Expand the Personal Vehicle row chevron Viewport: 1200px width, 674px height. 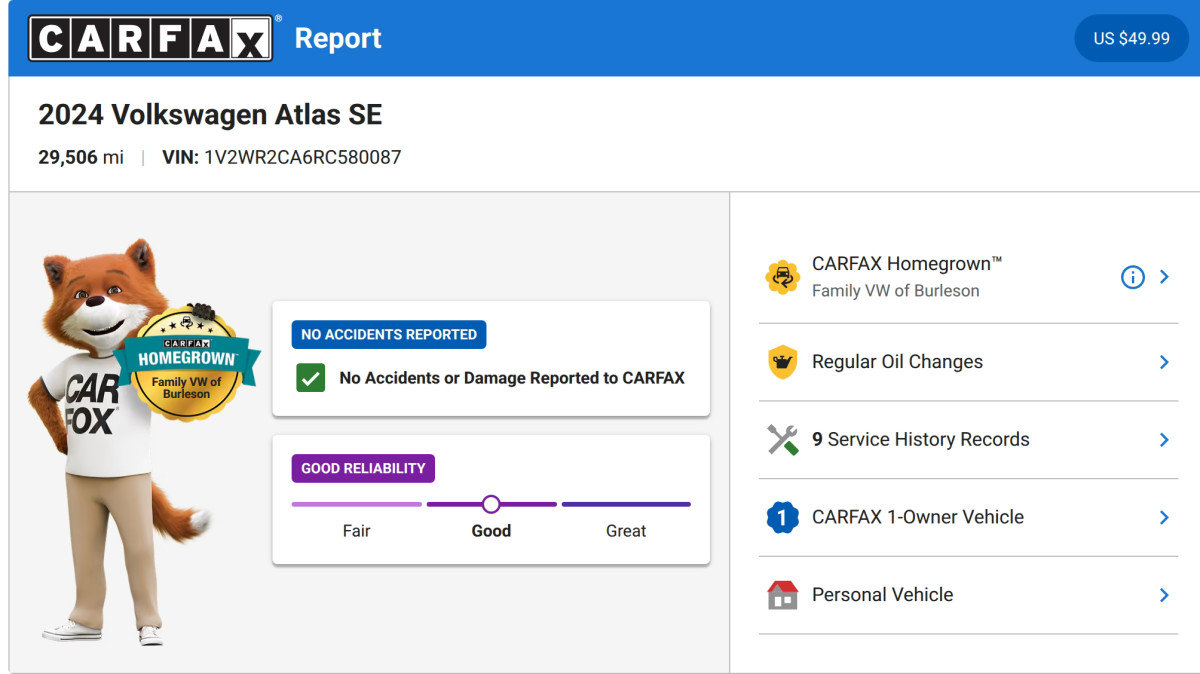point(1164,595)
